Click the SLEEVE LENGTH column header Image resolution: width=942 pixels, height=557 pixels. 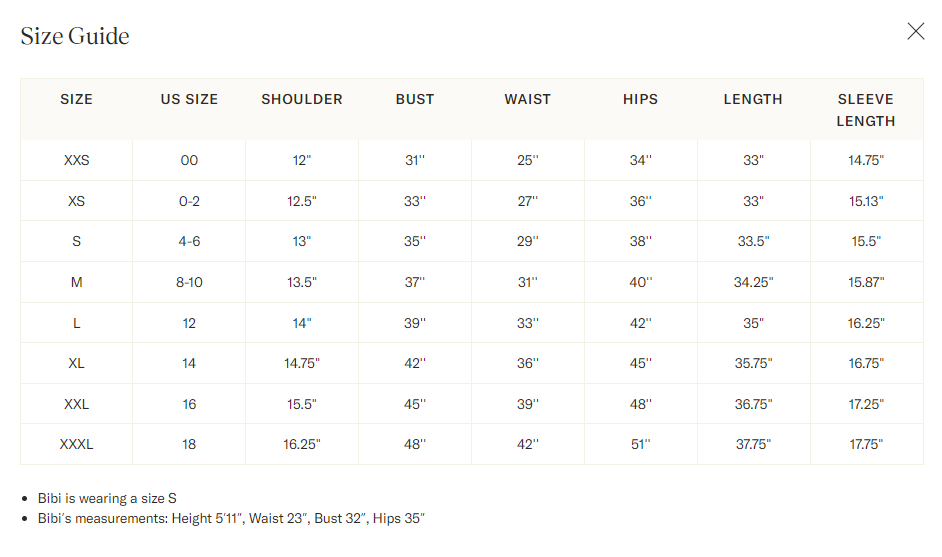pyautogui.click(x=866, y=110)
